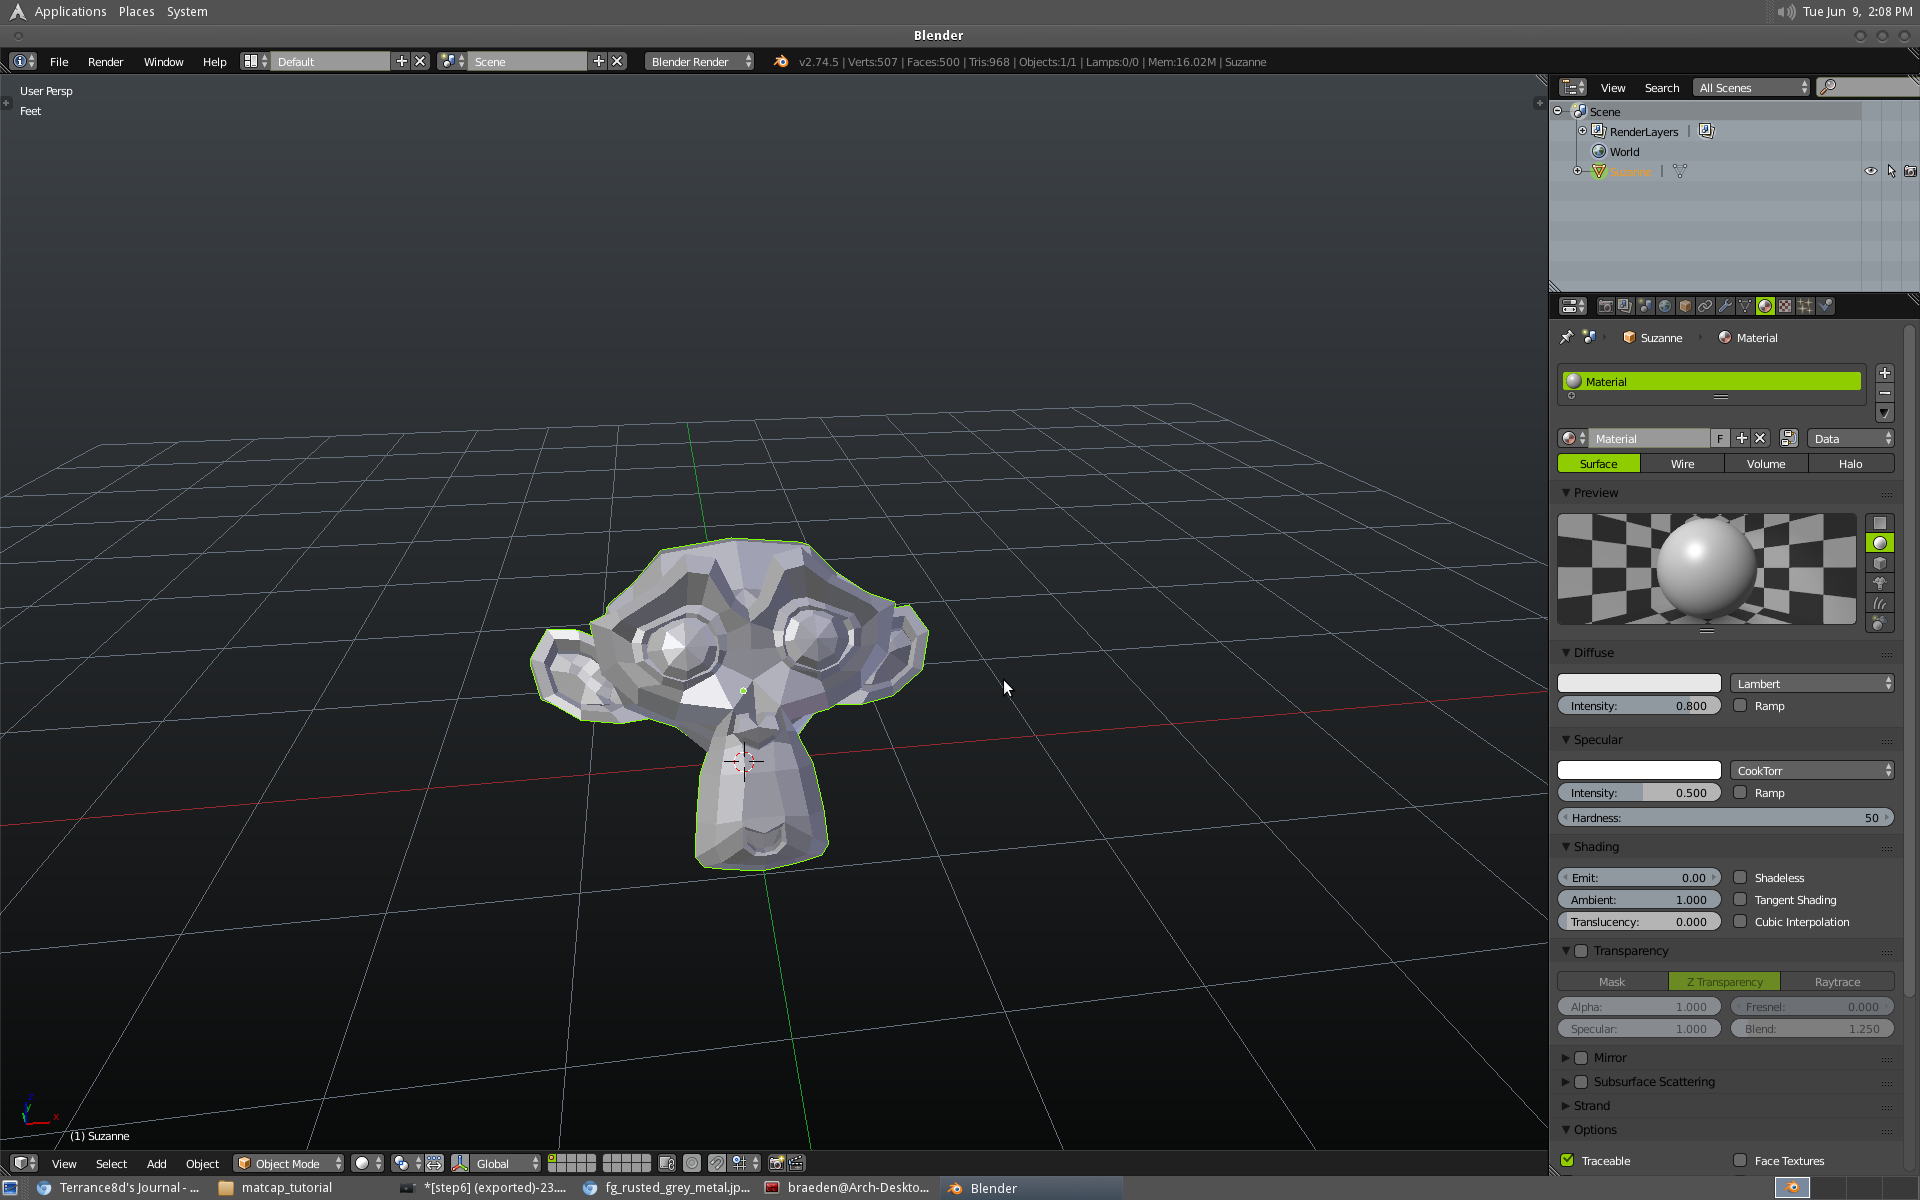Image resolution: width=1920 pixels, height=1200 pixels.
Task: Switch material type to Wire
Action: (x=1682, y=463)
